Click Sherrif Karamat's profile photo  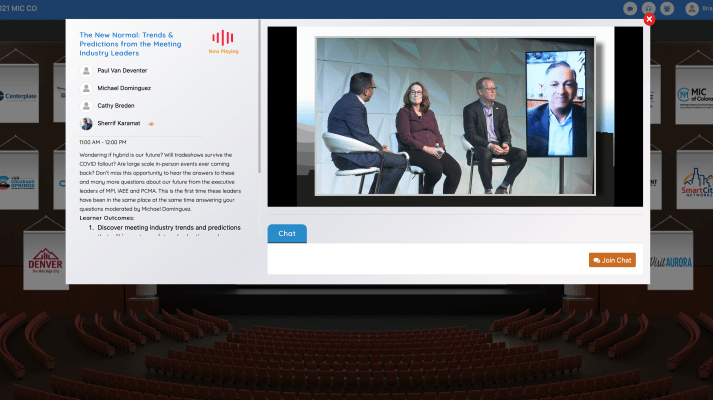(x=86, y=123)
